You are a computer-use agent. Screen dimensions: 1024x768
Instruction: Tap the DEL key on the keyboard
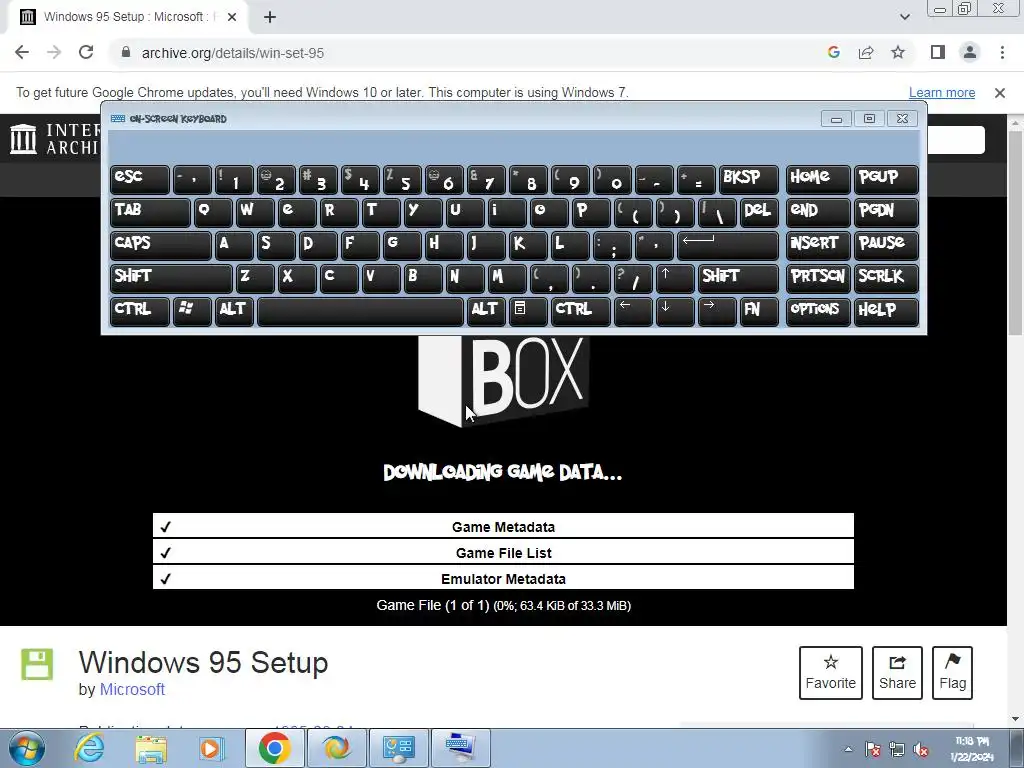click(x=759, y=212)
